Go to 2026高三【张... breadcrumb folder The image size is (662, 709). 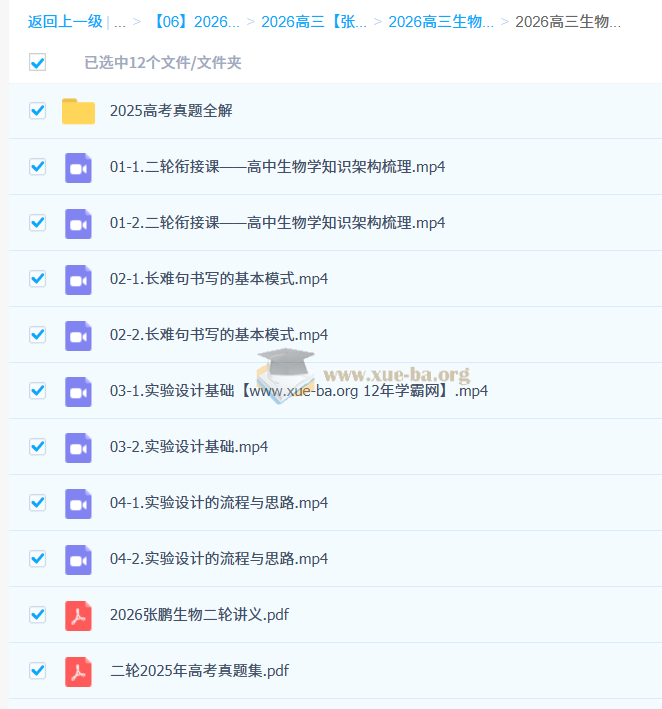pos(313,22)
